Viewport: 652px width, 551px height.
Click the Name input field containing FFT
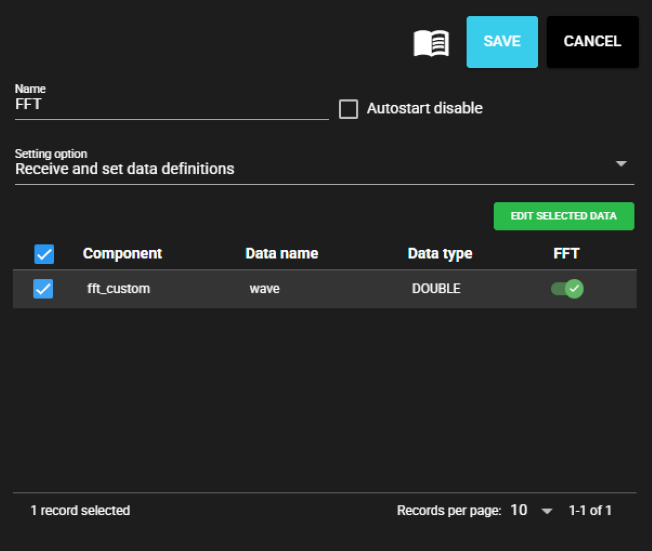pyautogui.click(x=171, y=105)
